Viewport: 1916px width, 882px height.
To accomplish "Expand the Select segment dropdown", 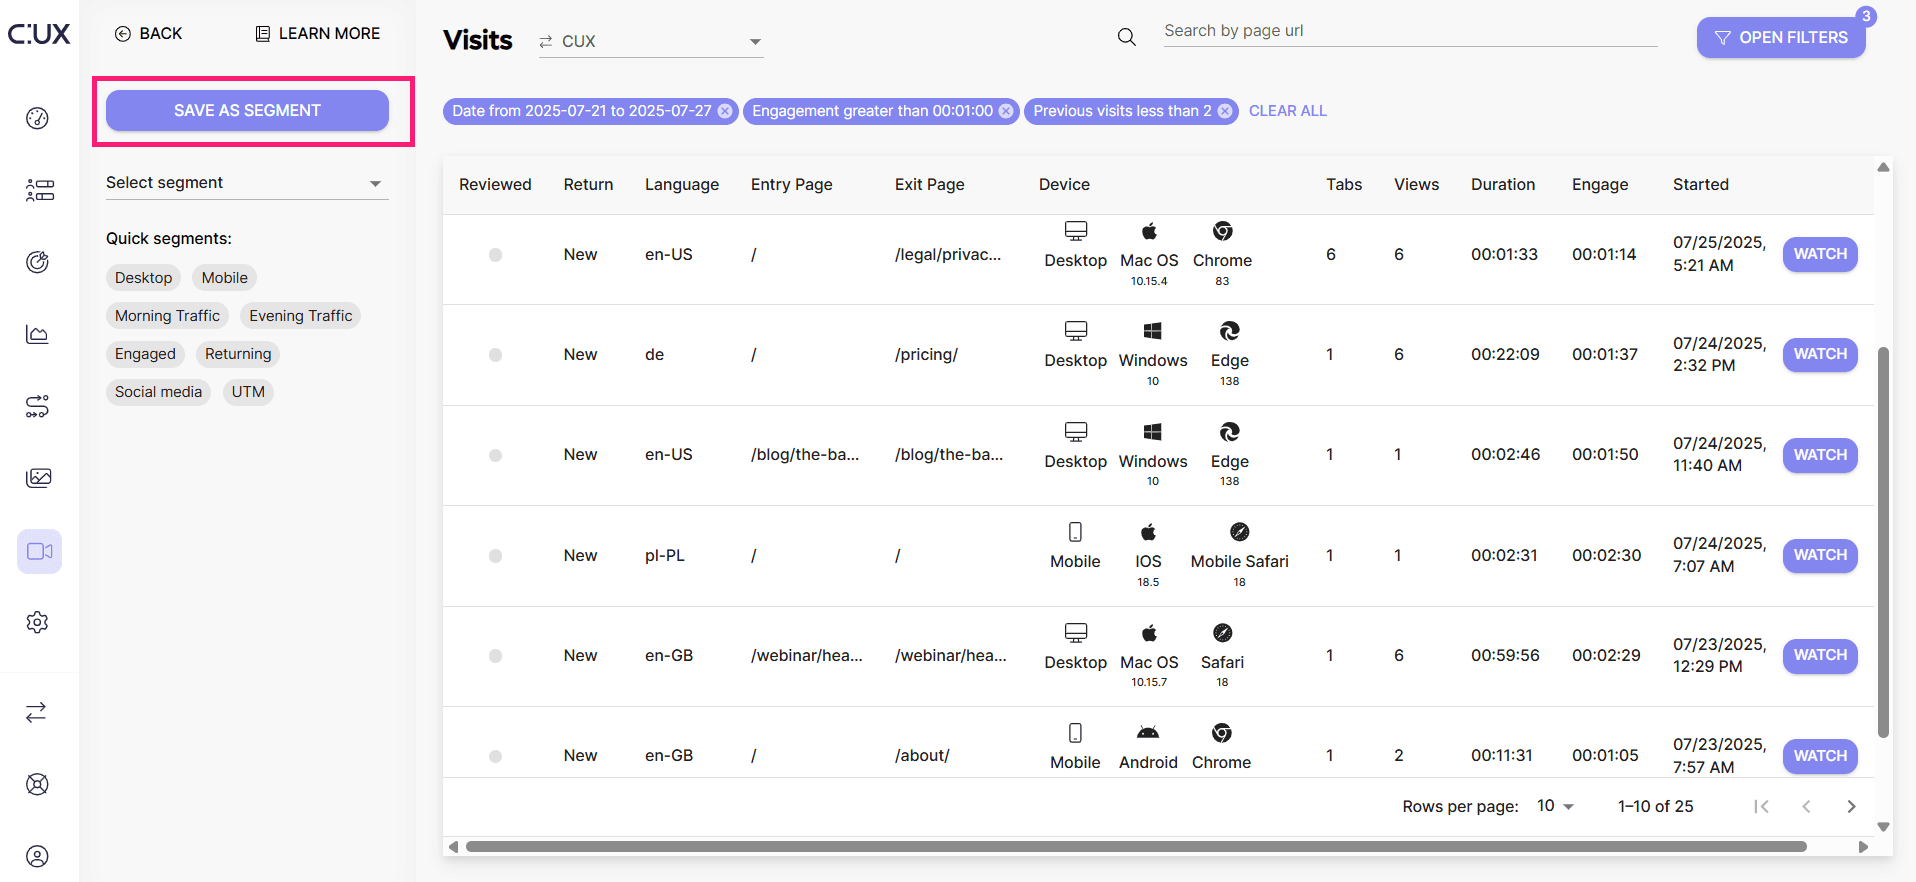I will tap(247, 183).
